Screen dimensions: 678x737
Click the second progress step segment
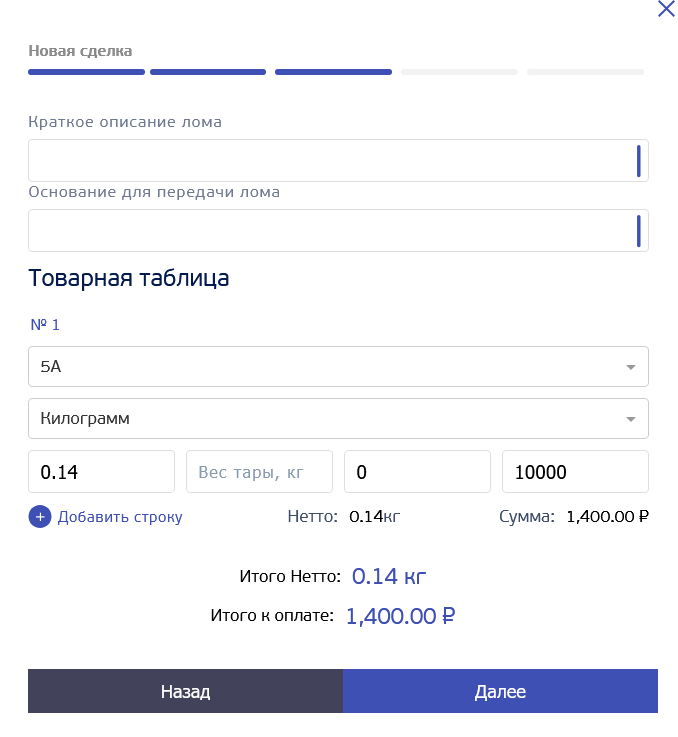(x=208, y=72)
